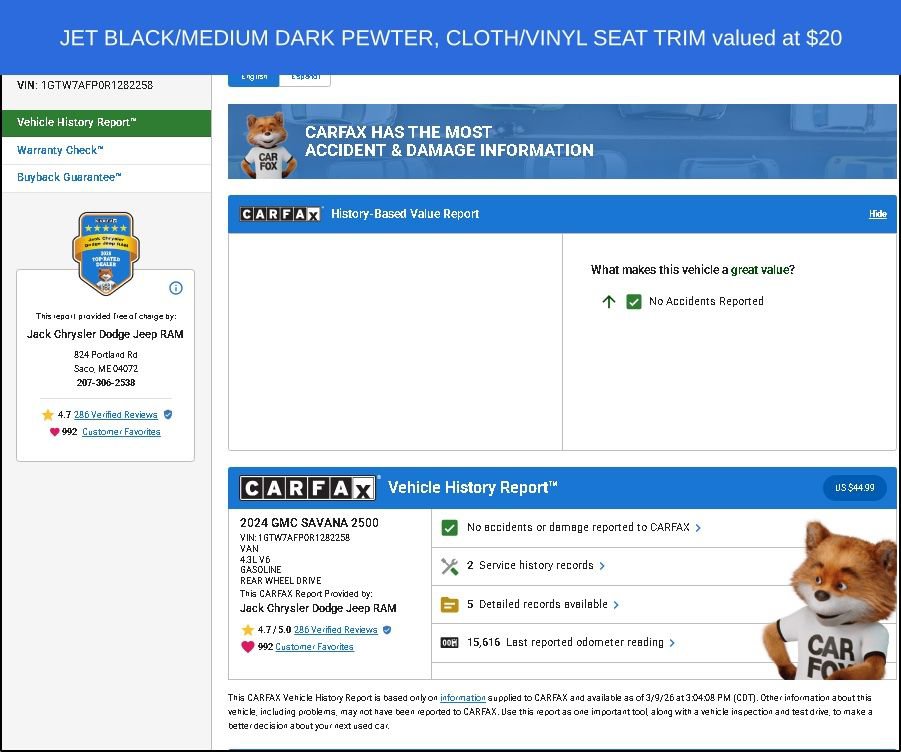The height and width of the screenshot is (752, 901).
Task: Click the top-rated dealer badge
Action: click(x=105, y=253)
